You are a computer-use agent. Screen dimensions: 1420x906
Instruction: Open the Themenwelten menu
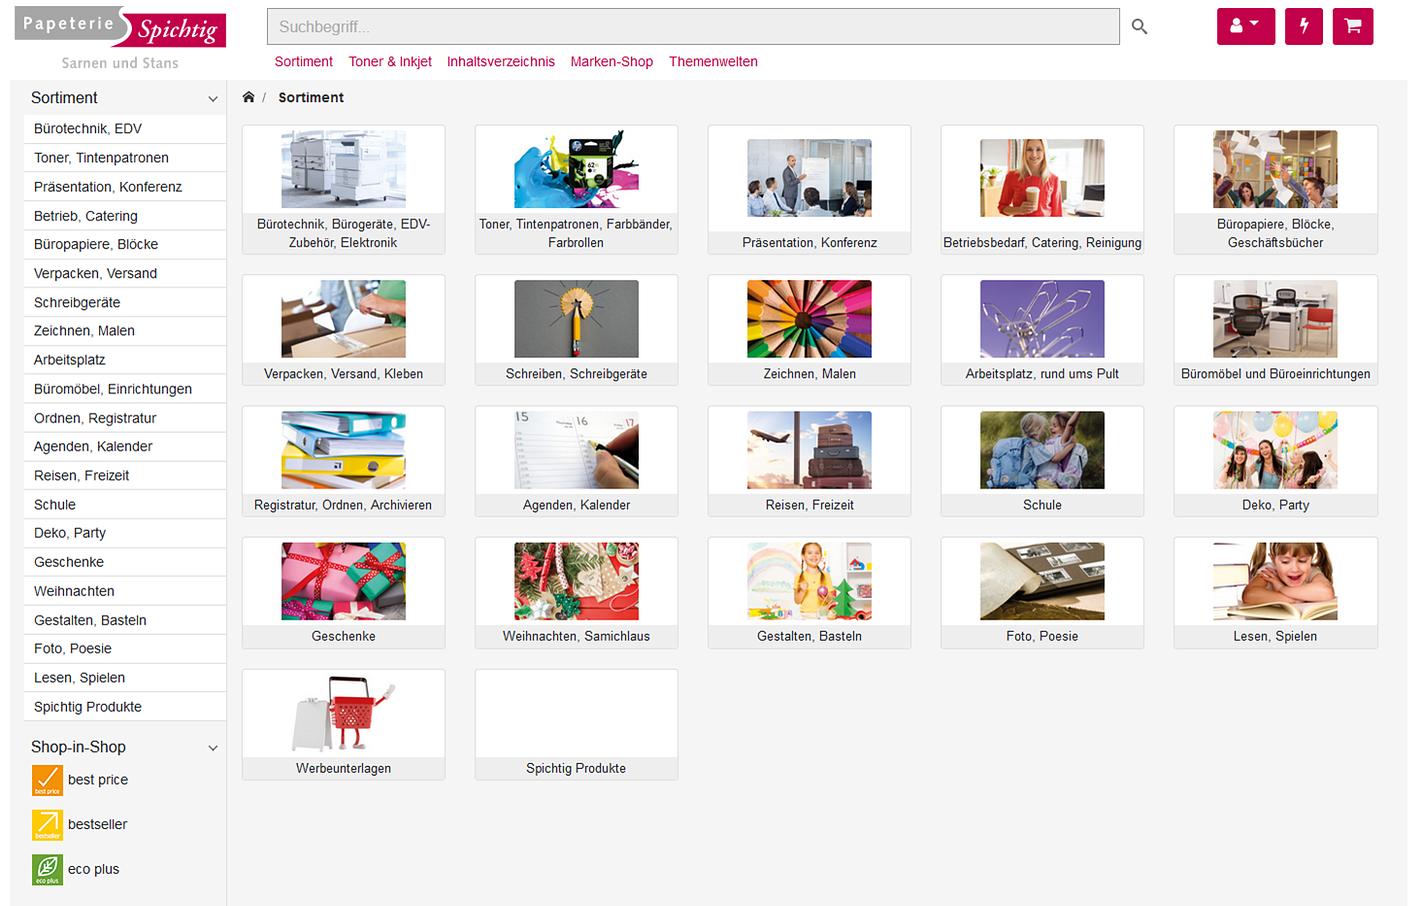713,62
